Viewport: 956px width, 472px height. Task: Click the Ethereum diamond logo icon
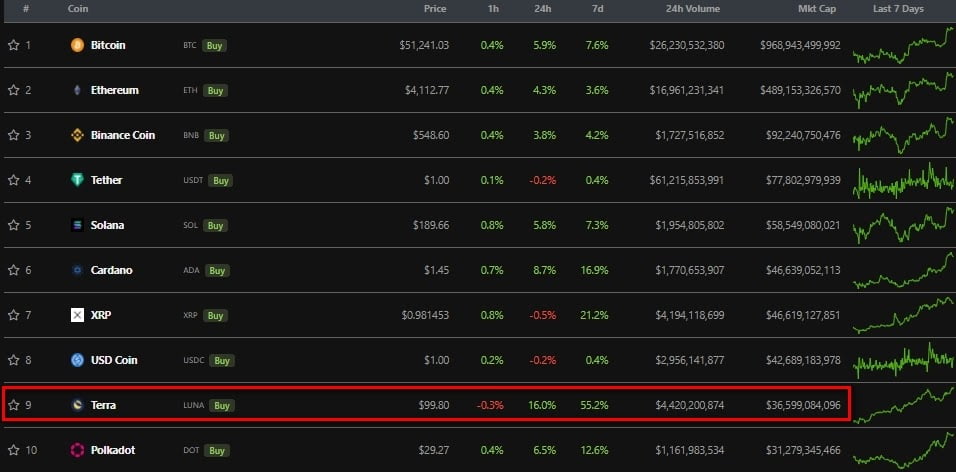point(77,90)
